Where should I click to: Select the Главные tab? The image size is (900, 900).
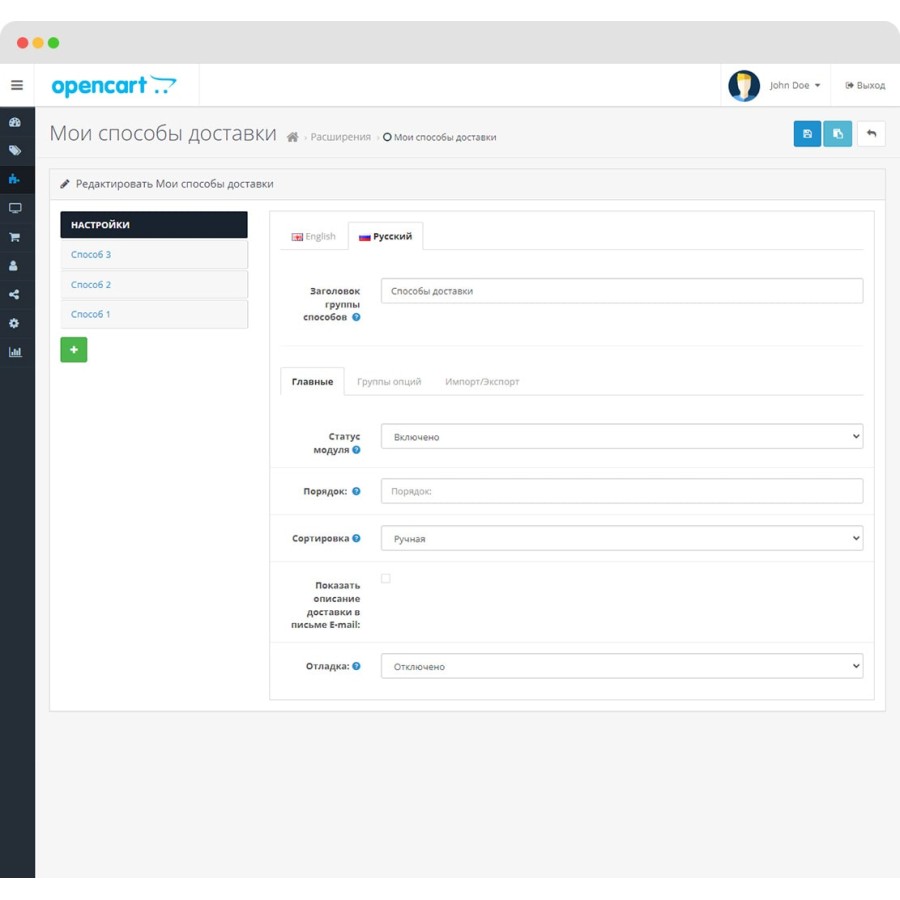(312, 382)
